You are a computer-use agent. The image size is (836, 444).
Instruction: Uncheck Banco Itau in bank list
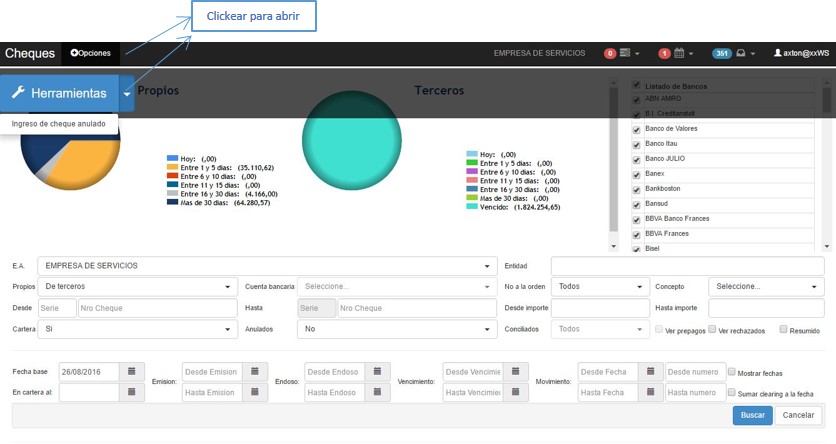point(636,145)
